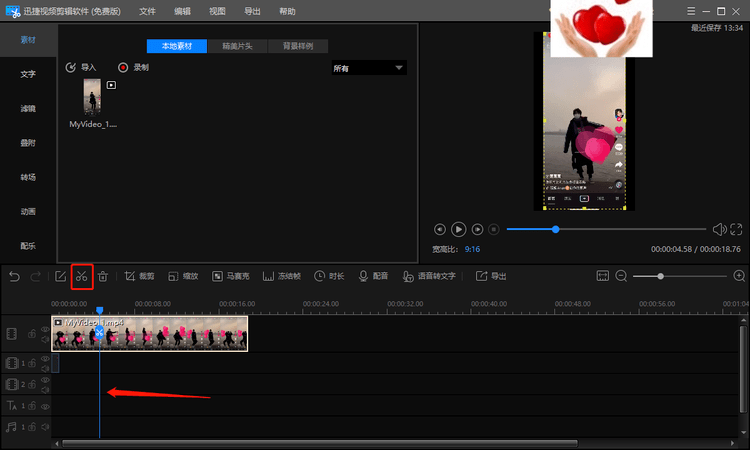The height and width of the screenshot is (450, 750).
Task: Open the 文件 menu
Action: (x=147, y=11)
